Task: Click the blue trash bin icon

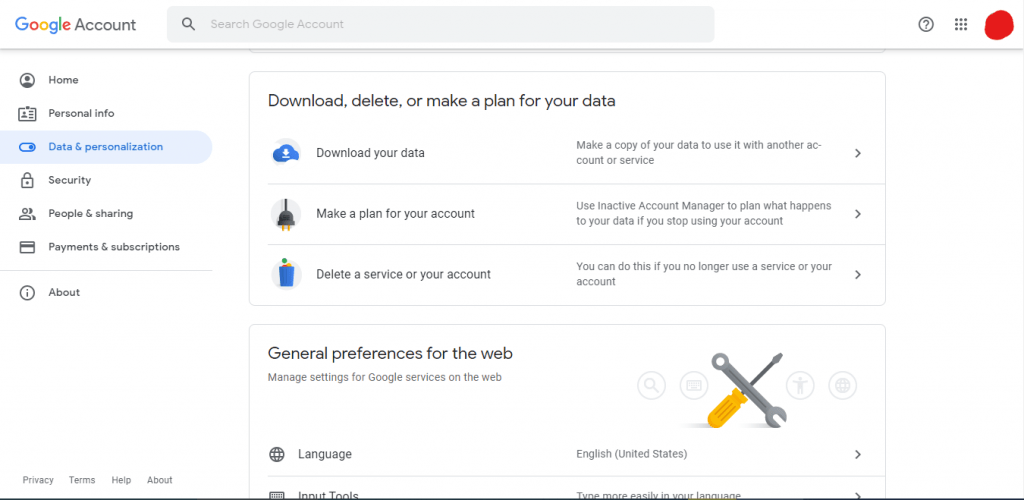Action: point(285,274)
